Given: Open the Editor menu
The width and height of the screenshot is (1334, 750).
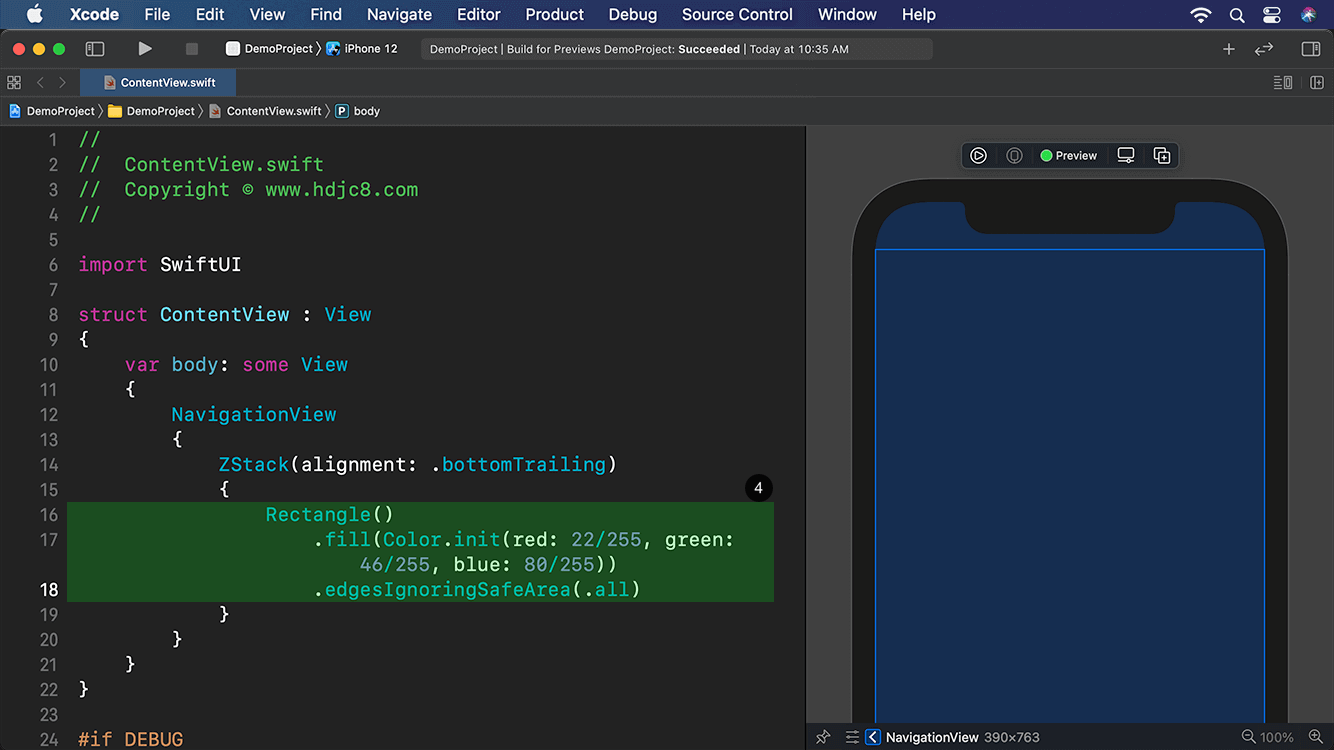Looking at the screenshot, I should (x=479, y=14).
